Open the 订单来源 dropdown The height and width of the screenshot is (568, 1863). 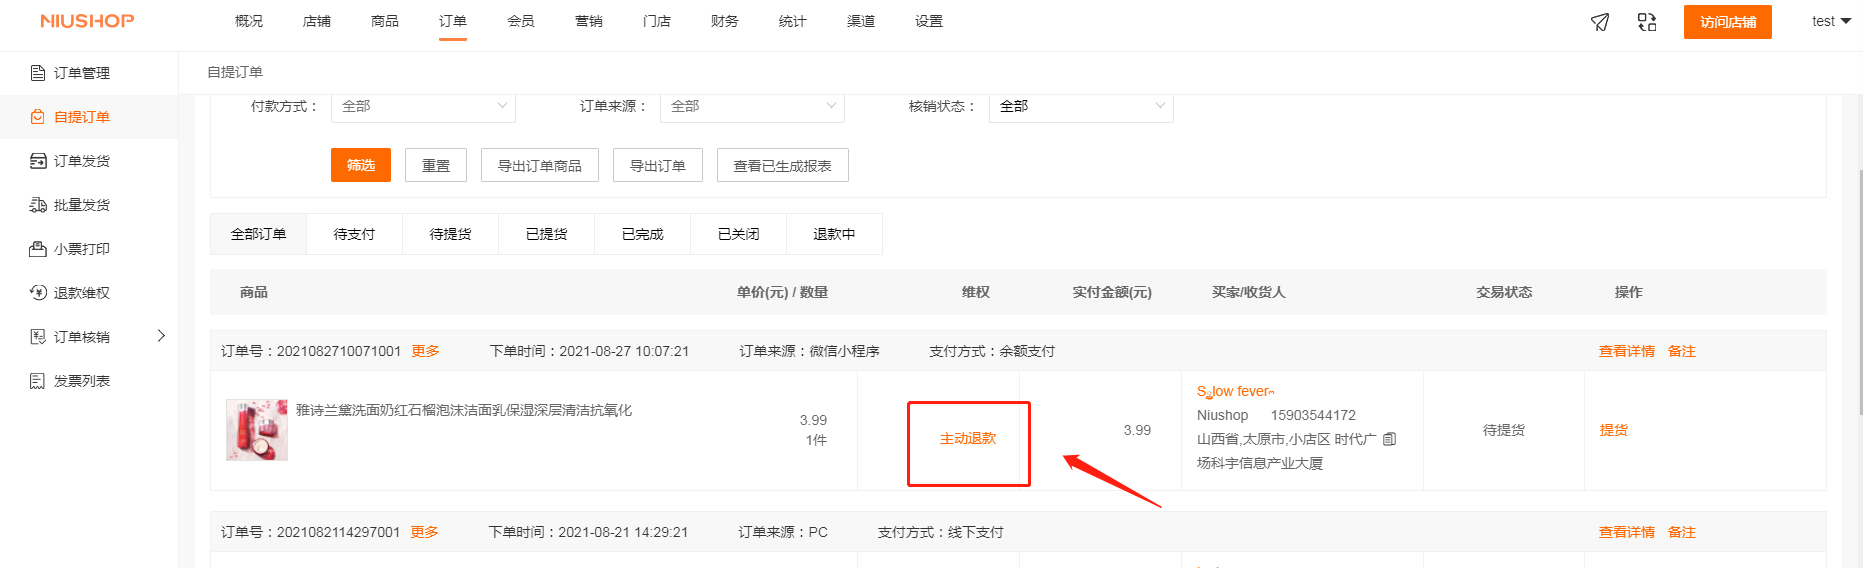pos(752,106)
